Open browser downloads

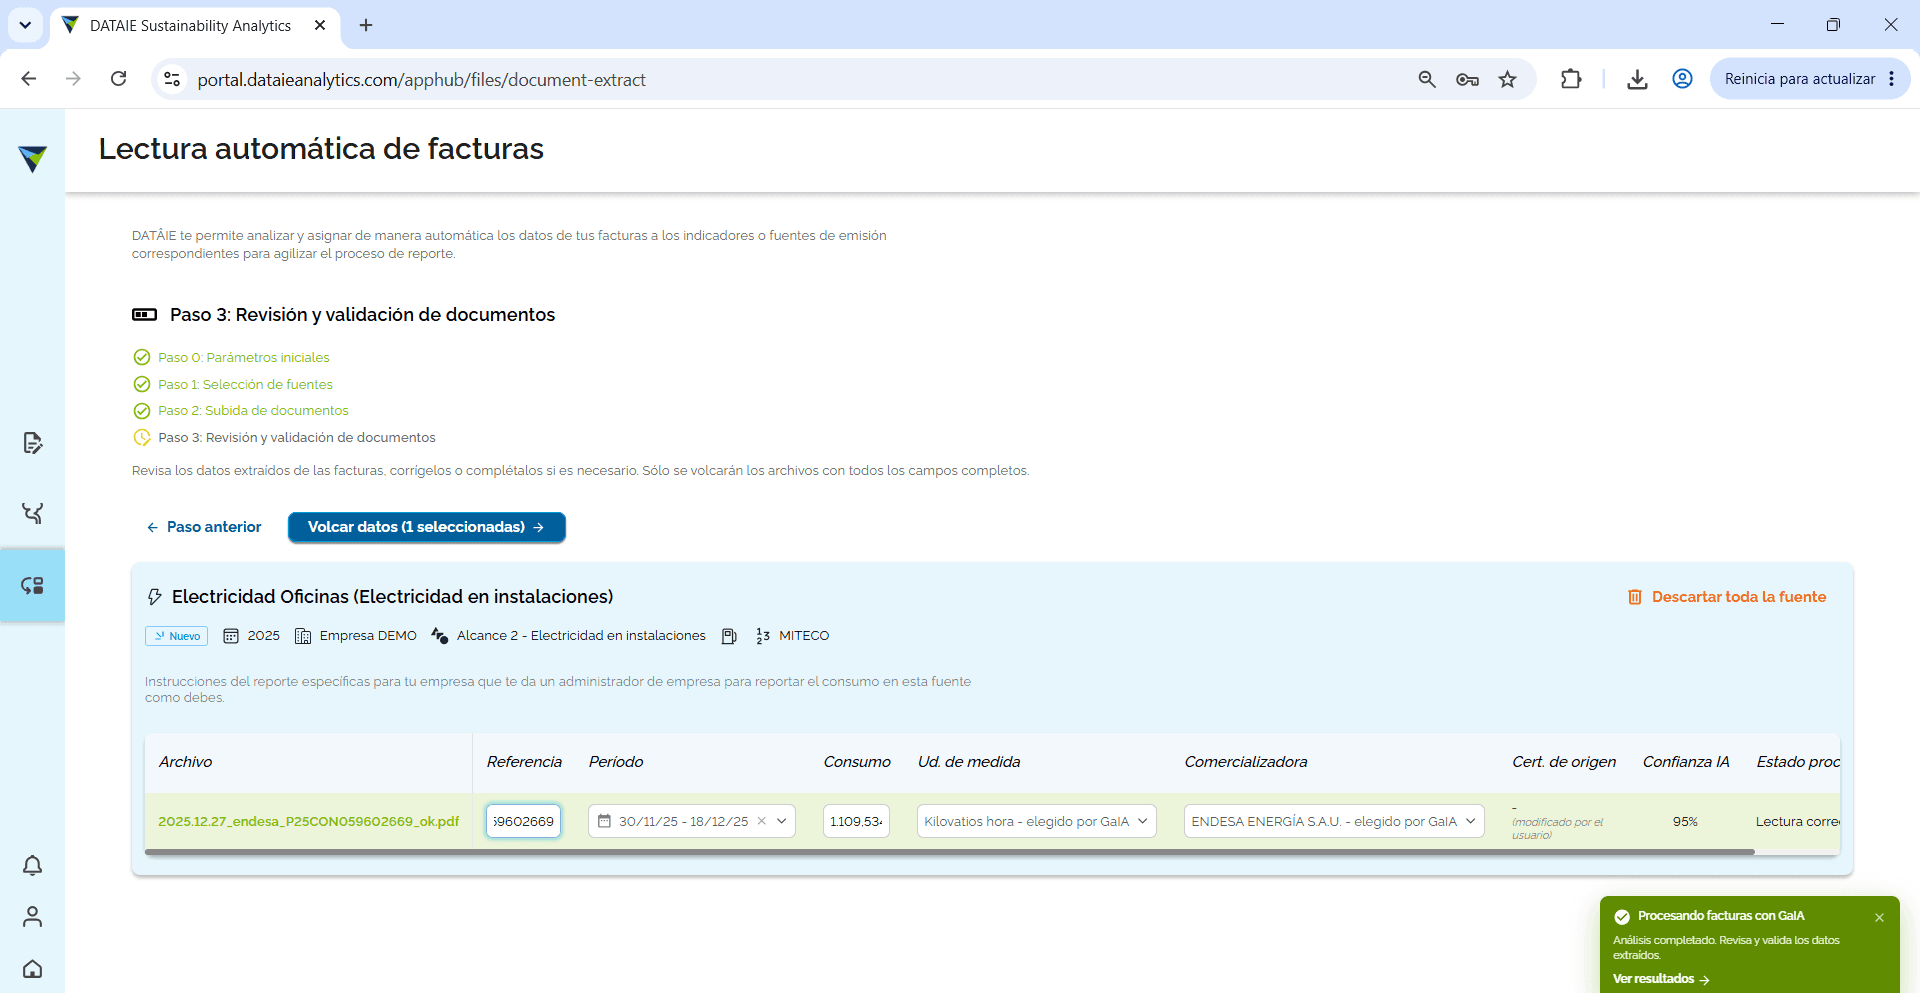pos(1637,79)
